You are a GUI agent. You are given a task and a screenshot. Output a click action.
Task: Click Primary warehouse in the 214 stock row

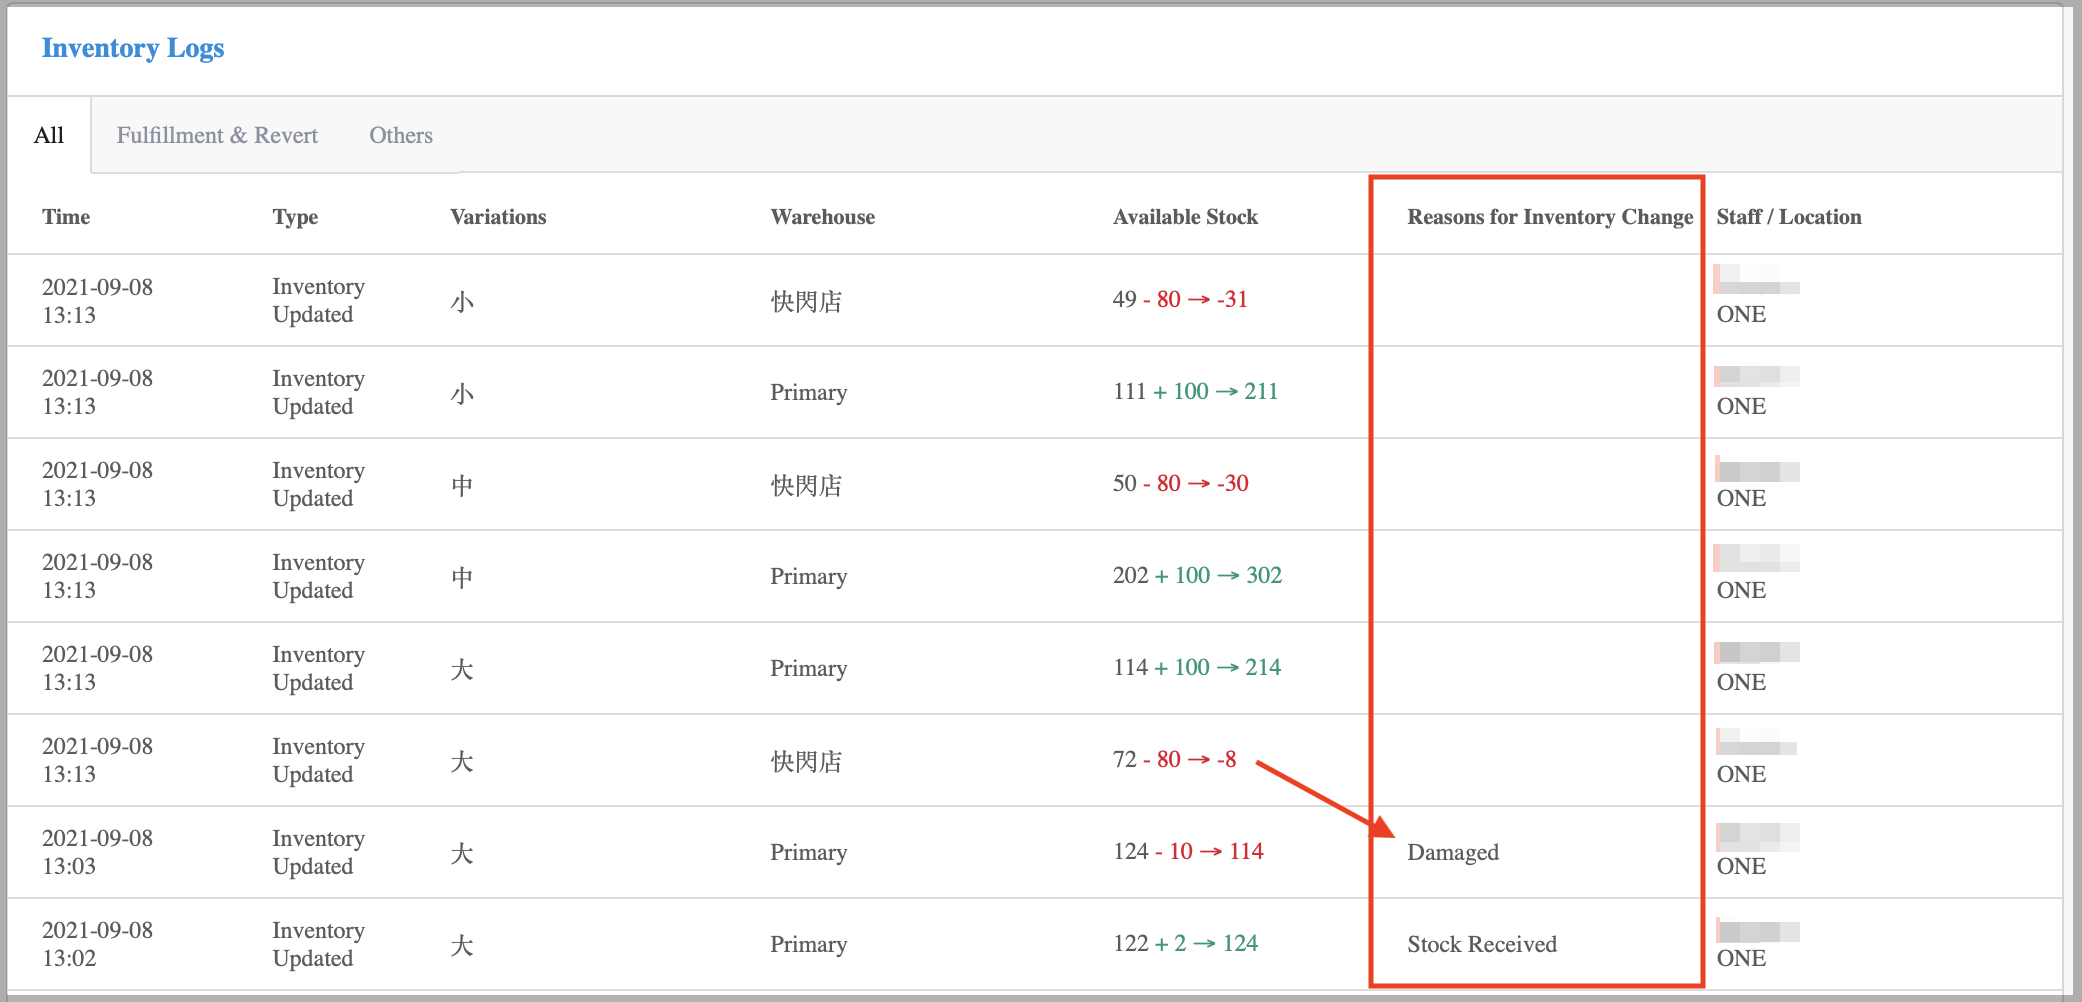tap(808, 668)
